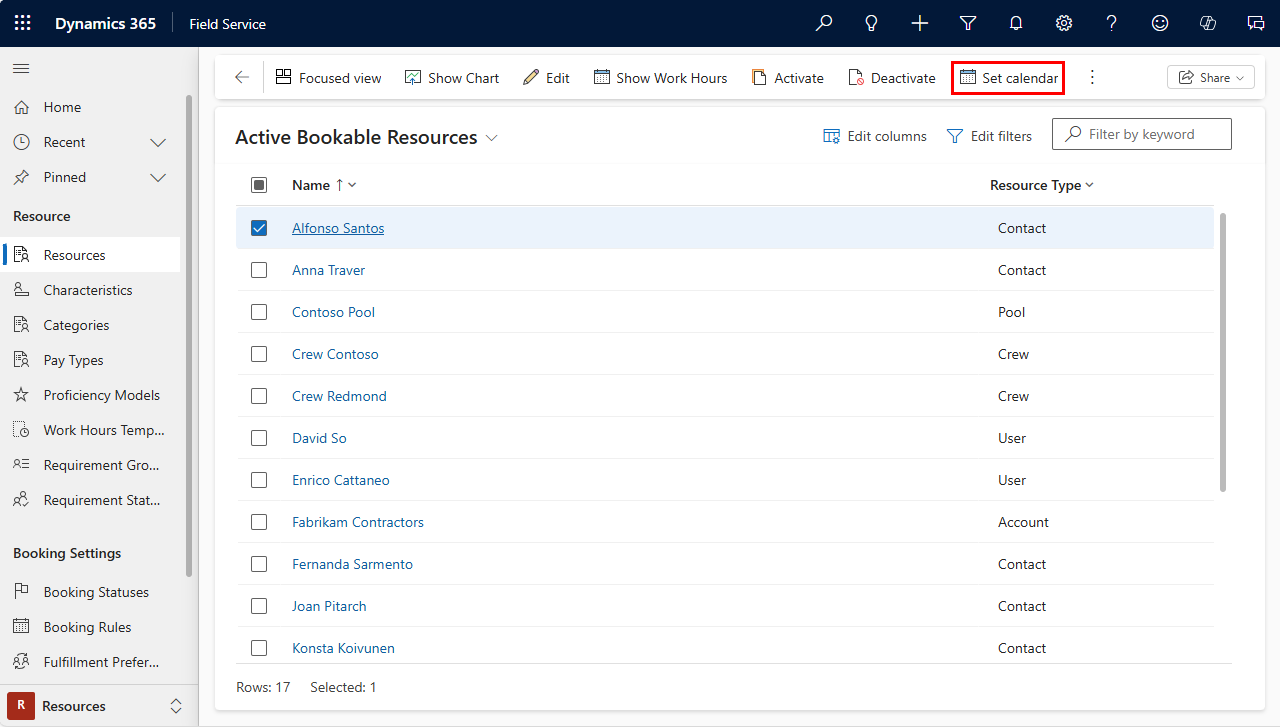1280x727 pixels.
Task: Click the Search magnifier icon in the header
Action: coord(823,23)
